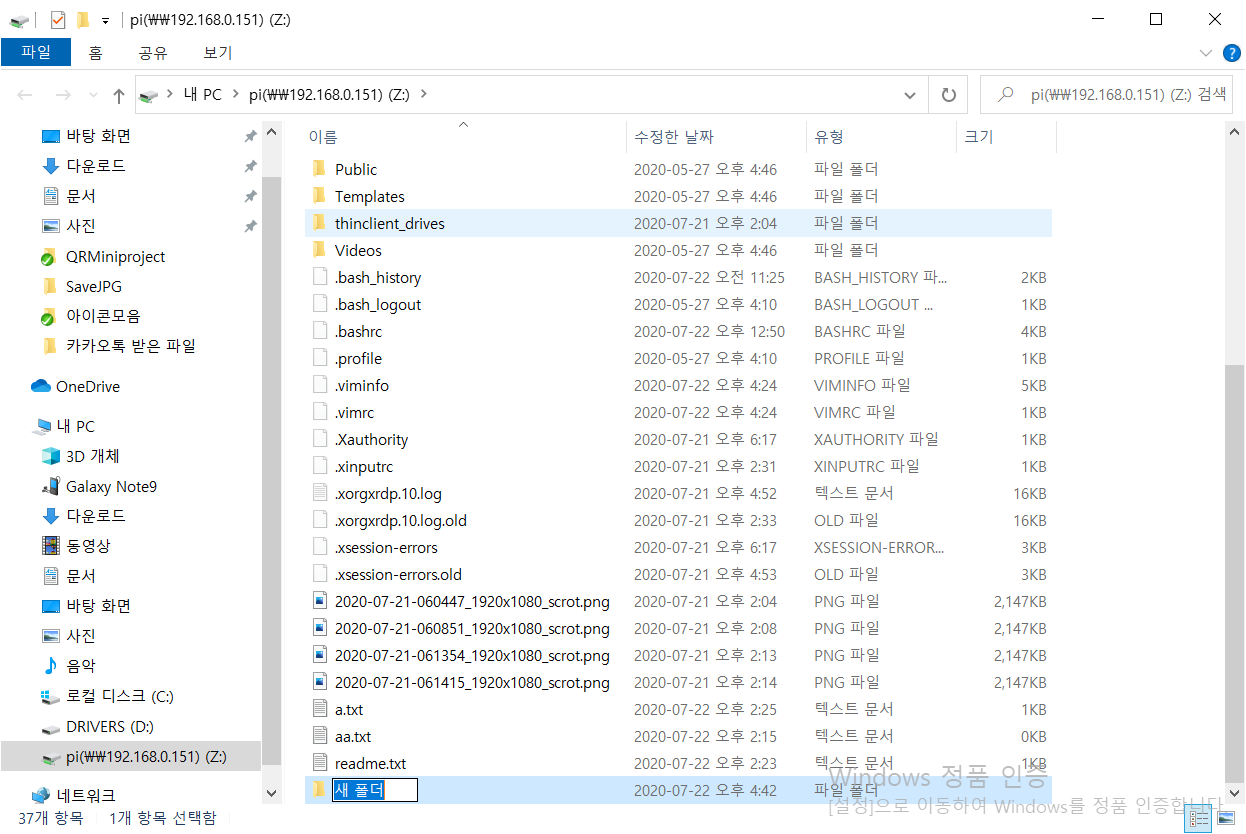Screen dimensions: 1246x834
Task: Open 카카오톡 받은 파일 in navigation pane
Action: pyautogui.click(x=130, y=346)
